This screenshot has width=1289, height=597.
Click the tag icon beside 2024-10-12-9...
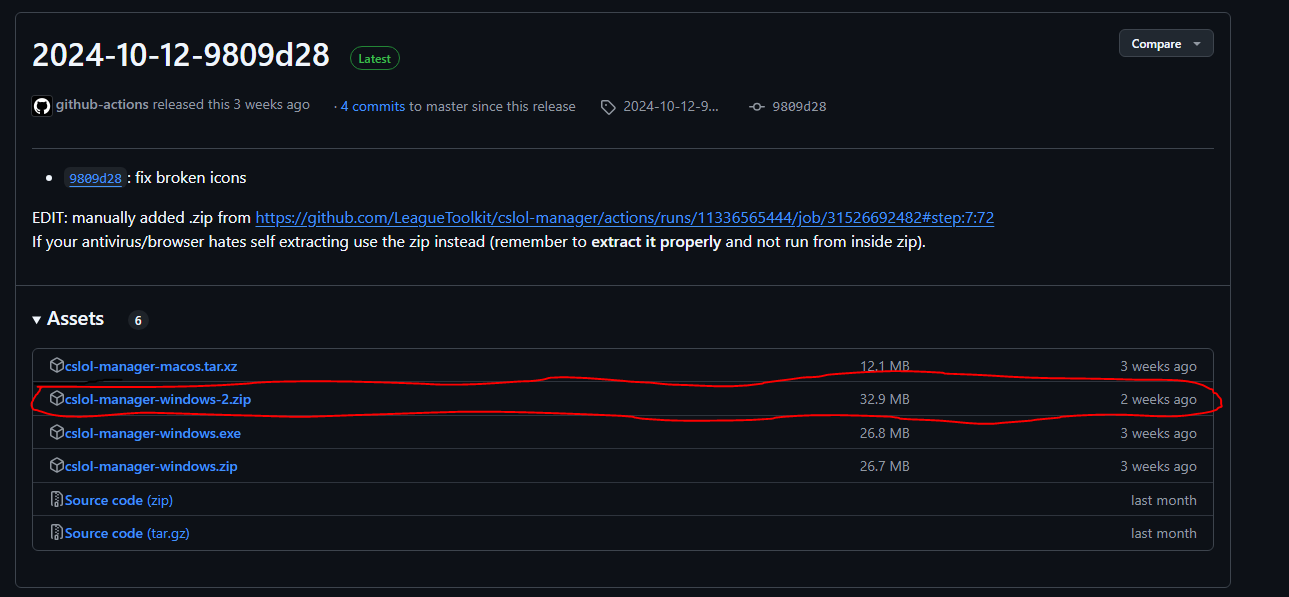click(608, 107)
